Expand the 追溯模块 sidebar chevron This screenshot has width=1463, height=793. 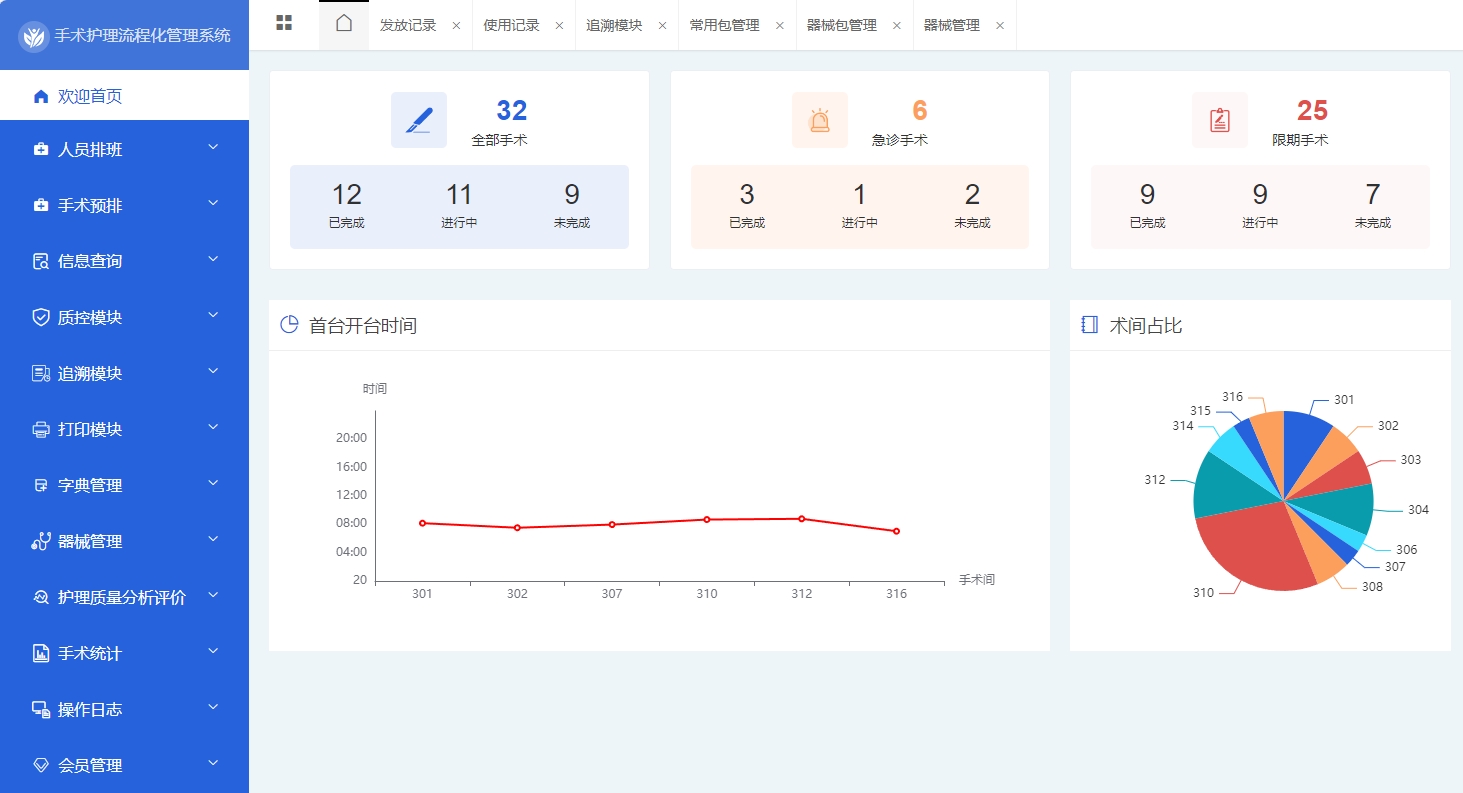click(213, 372)
